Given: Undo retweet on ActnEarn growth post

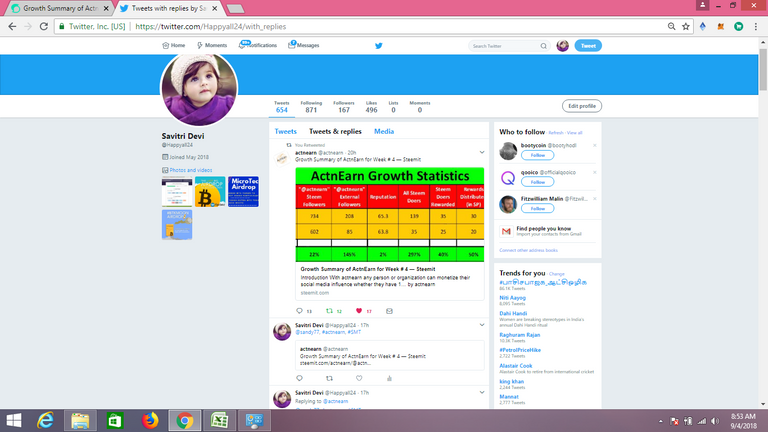Looking at the screenshot, I should (329, 311).
